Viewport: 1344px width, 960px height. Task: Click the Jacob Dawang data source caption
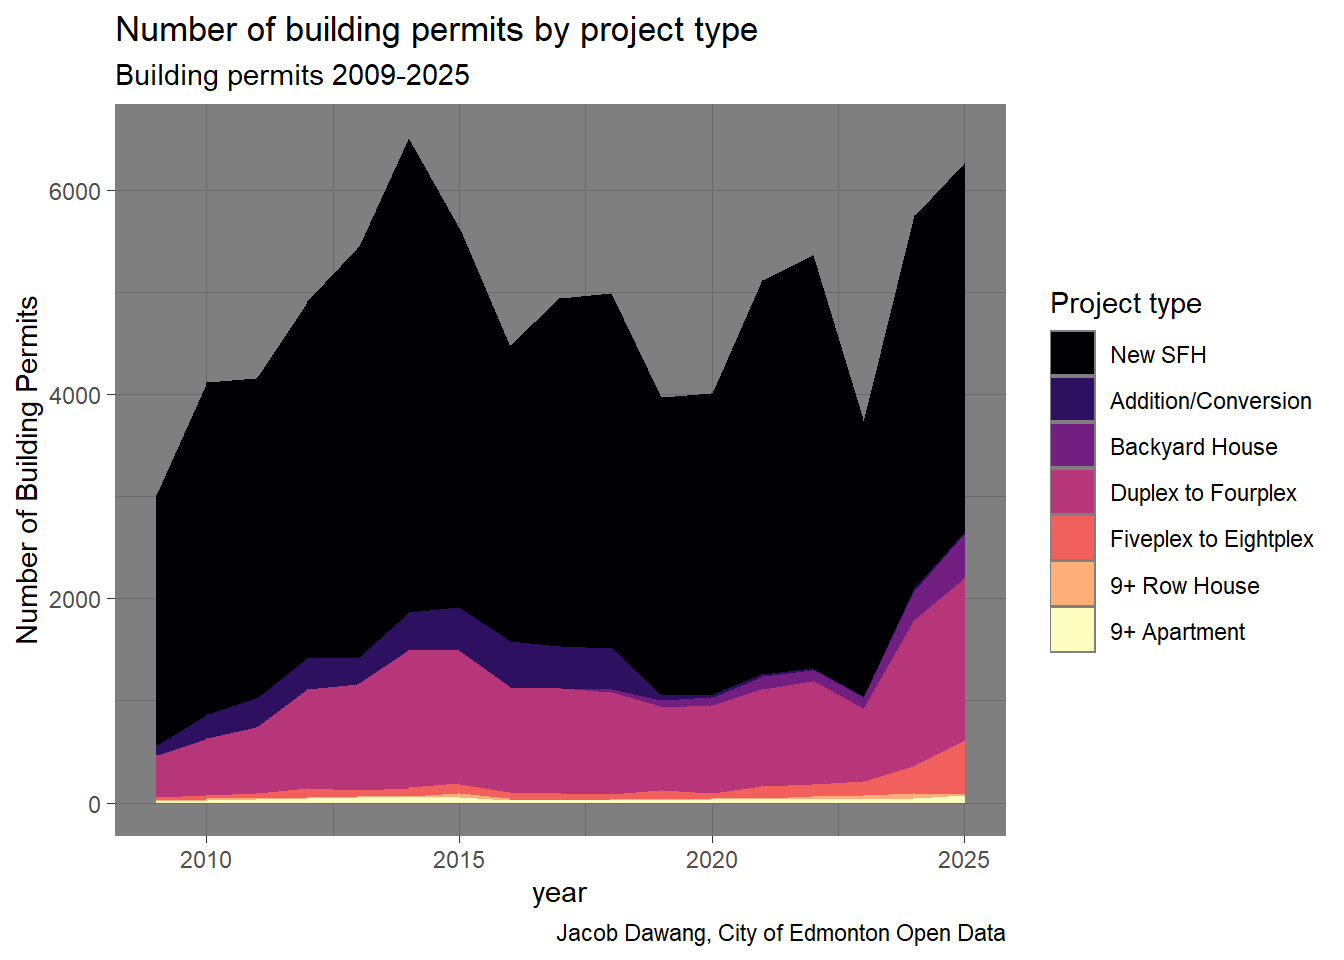(x=780, y=933)
